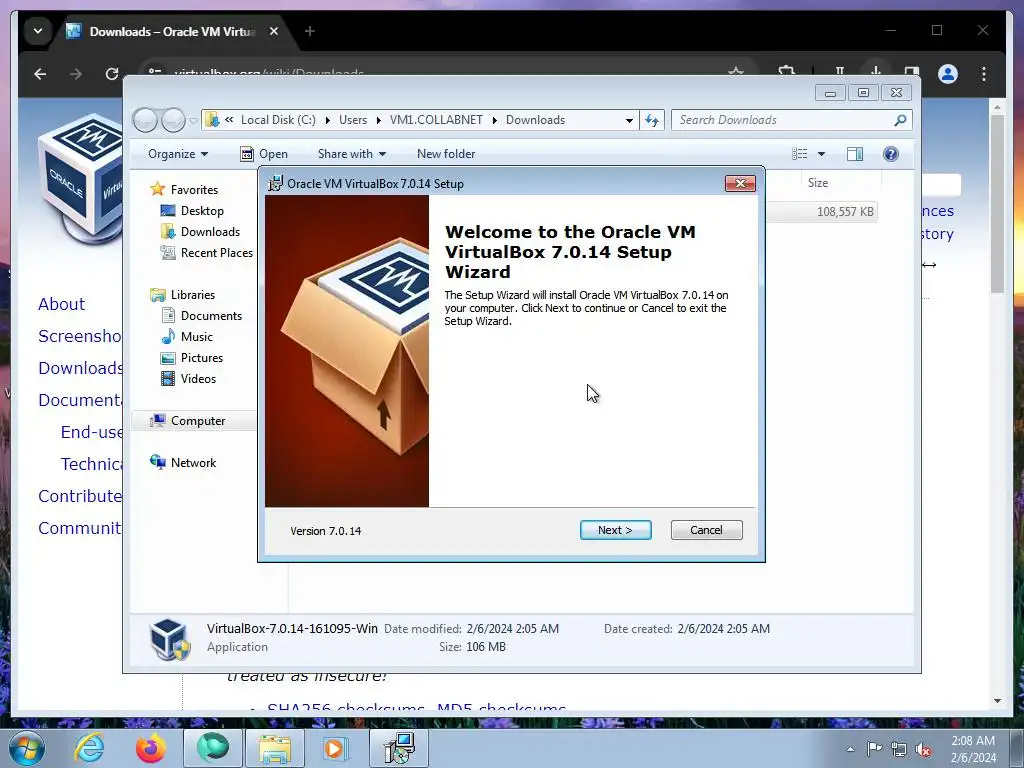Image resolution: width=1024 pixels, height=768 pixels.
Task: Refresh the Downloads folder view
Action: click(x=652, y=120)
